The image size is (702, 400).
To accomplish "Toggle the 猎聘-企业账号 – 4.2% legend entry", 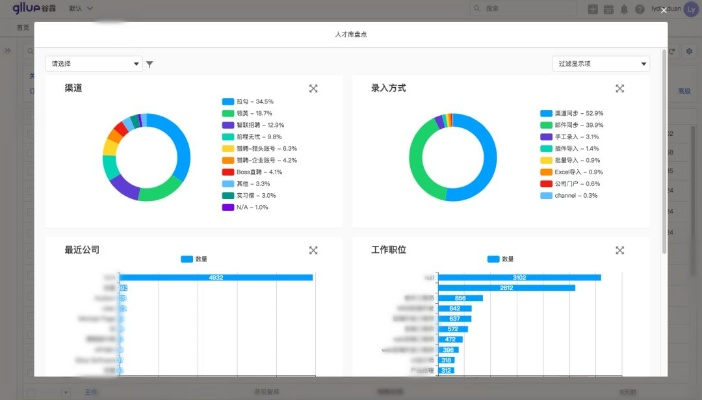I will [260, 160].
